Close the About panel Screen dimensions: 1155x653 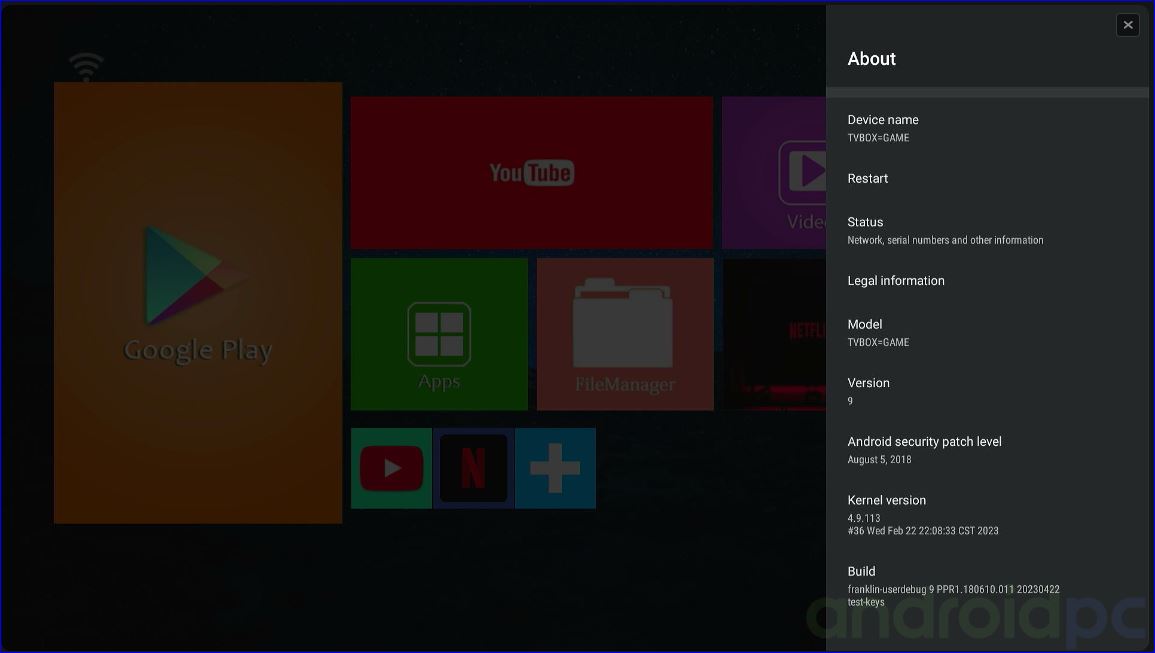click(x=1128, y=25)
